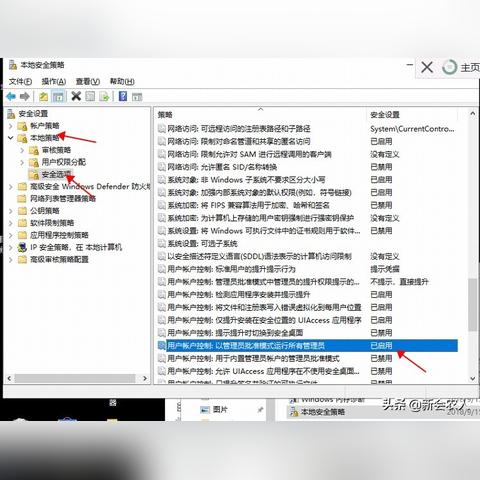Expand 高级安全 Windows Defender 防火墙 node
This screenshot has width=480, height=480.
tap(11, 187)
